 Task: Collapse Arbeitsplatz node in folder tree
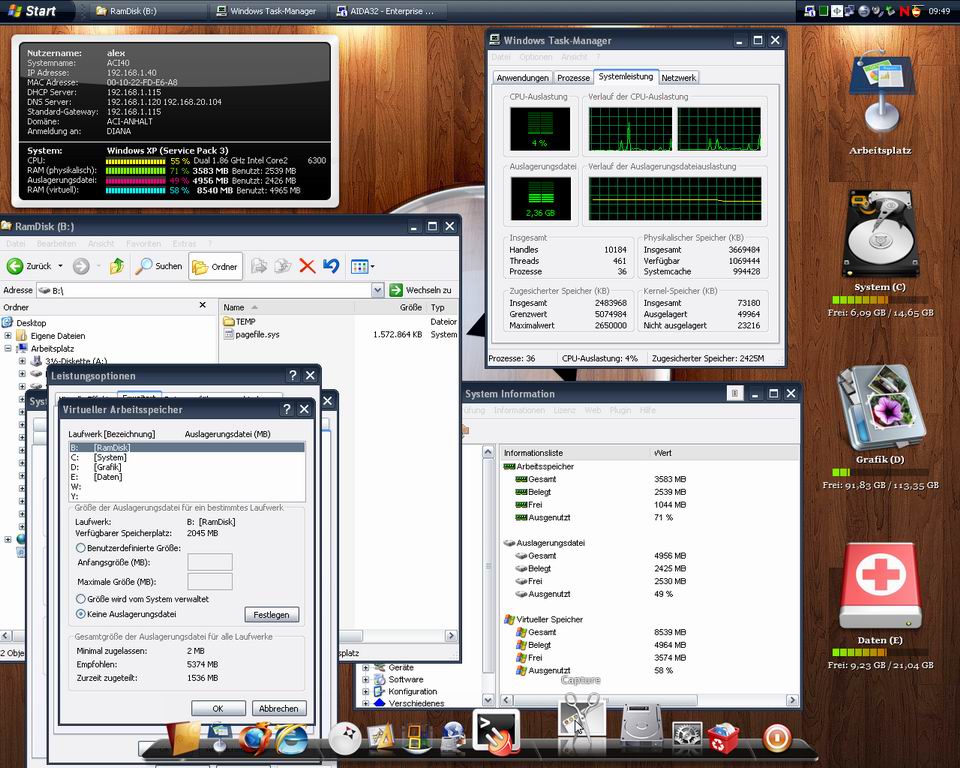point(8,348)
